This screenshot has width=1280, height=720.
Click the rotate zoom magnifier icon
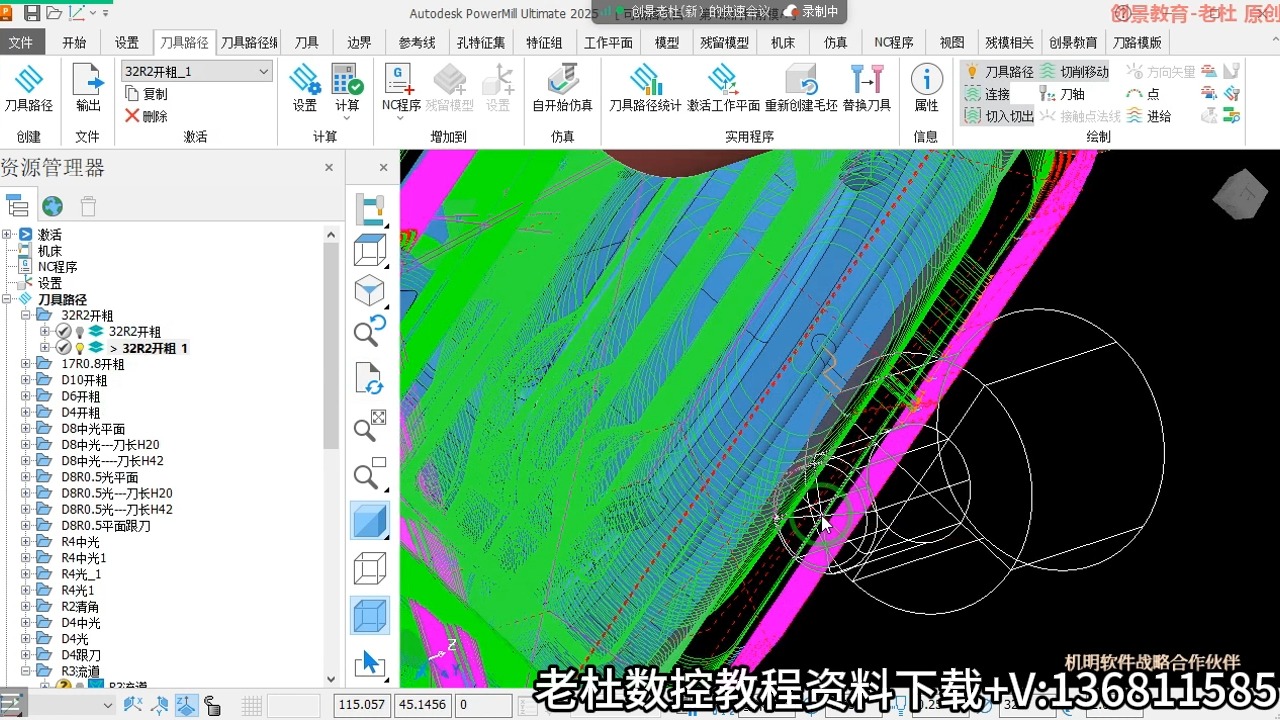click(x=370, y=331)
